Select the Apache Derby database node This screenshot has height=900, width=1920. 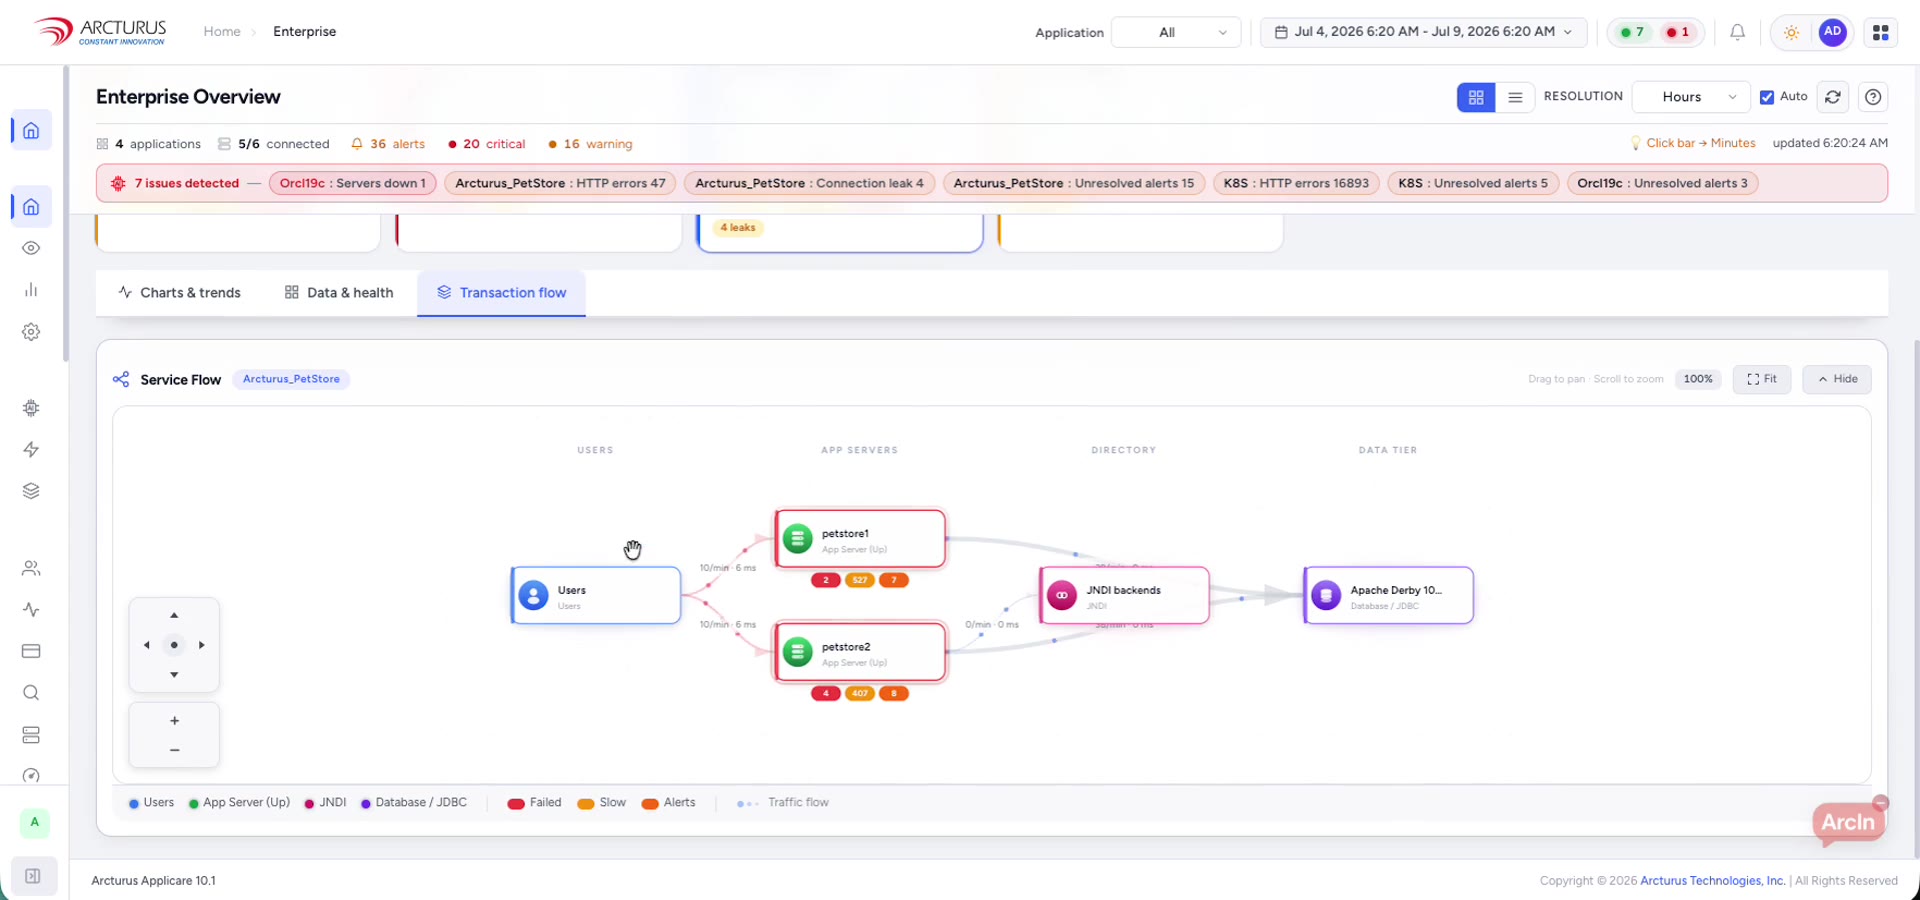click(1388, 596)
